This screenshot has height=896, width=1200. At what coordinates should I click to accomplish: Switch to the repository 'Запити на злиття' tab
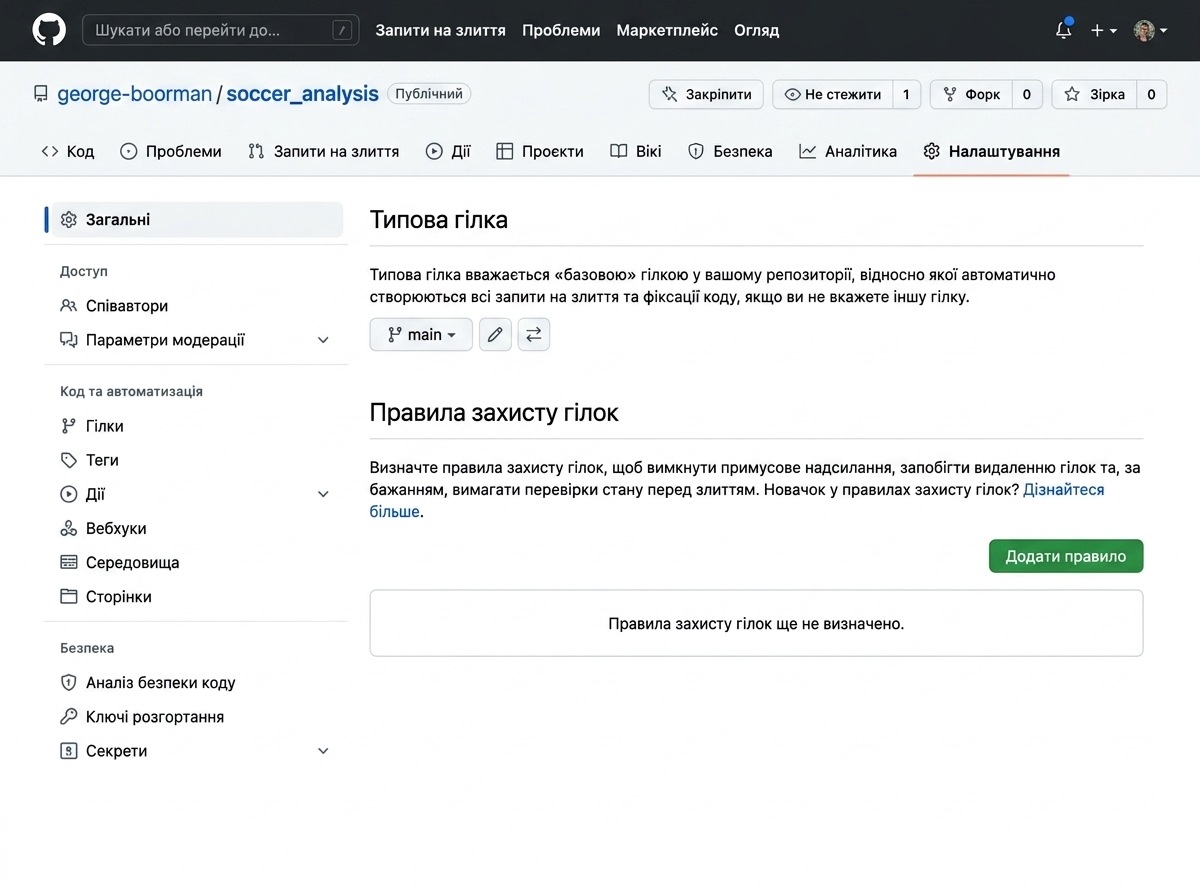tap(323, 151)
